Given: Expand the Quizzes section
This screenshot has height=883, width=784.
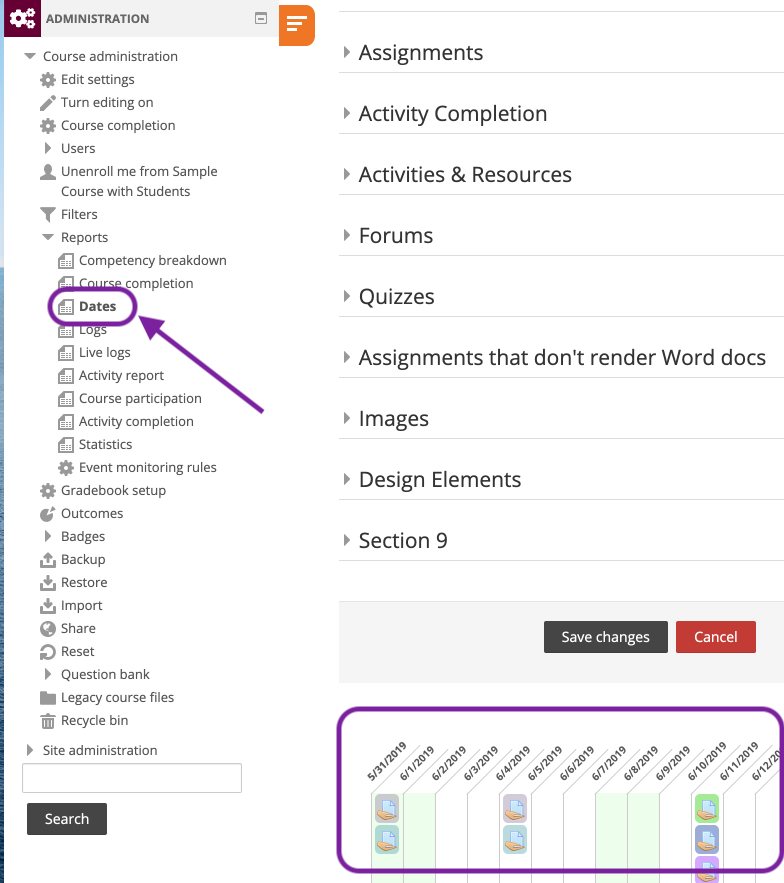Looking at the screenshot, I should [x=347, y=296].
